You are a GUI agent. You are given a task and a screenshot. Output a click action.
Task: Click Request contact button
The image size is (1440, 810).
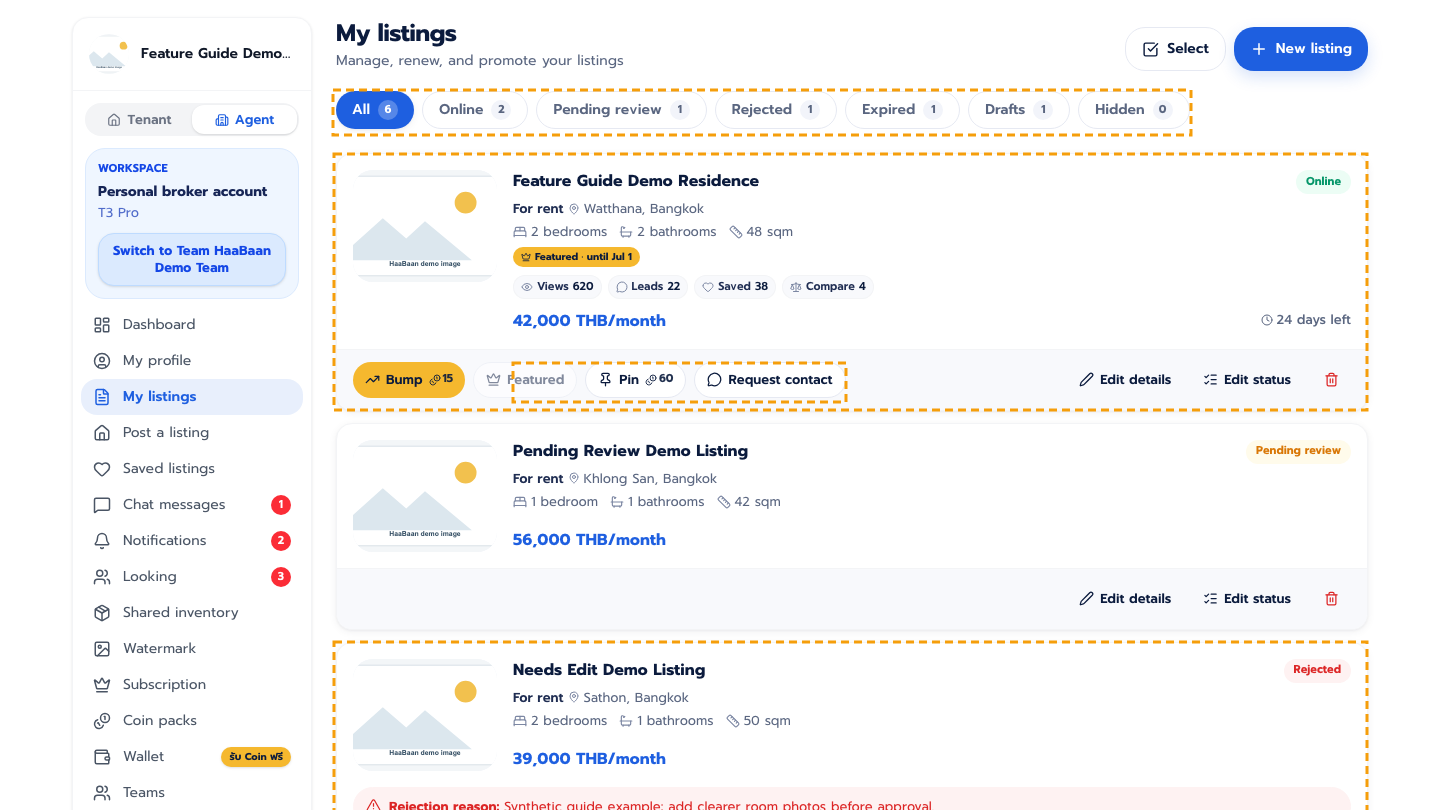coord(770,380)
